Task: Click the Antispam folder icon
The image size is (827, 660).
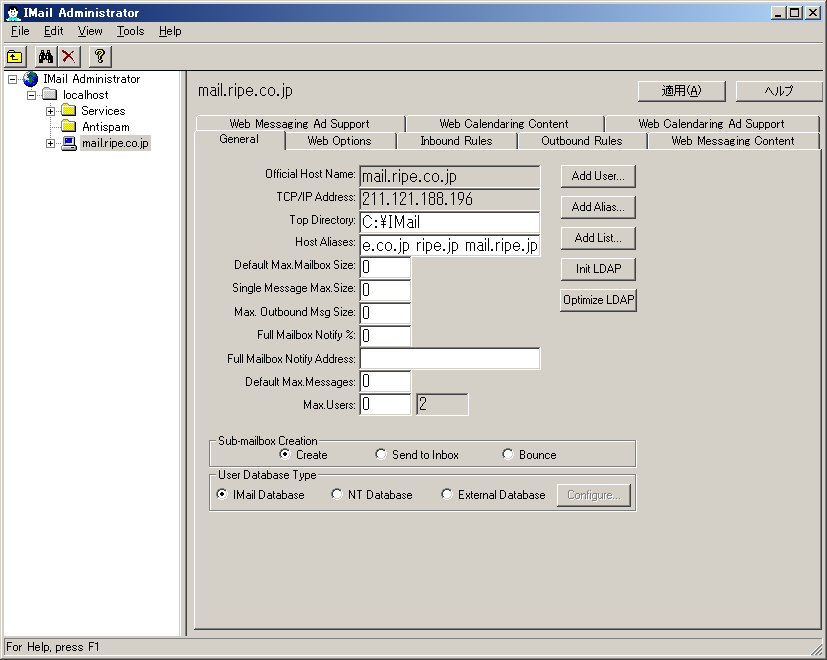Action: coord(69,127)
